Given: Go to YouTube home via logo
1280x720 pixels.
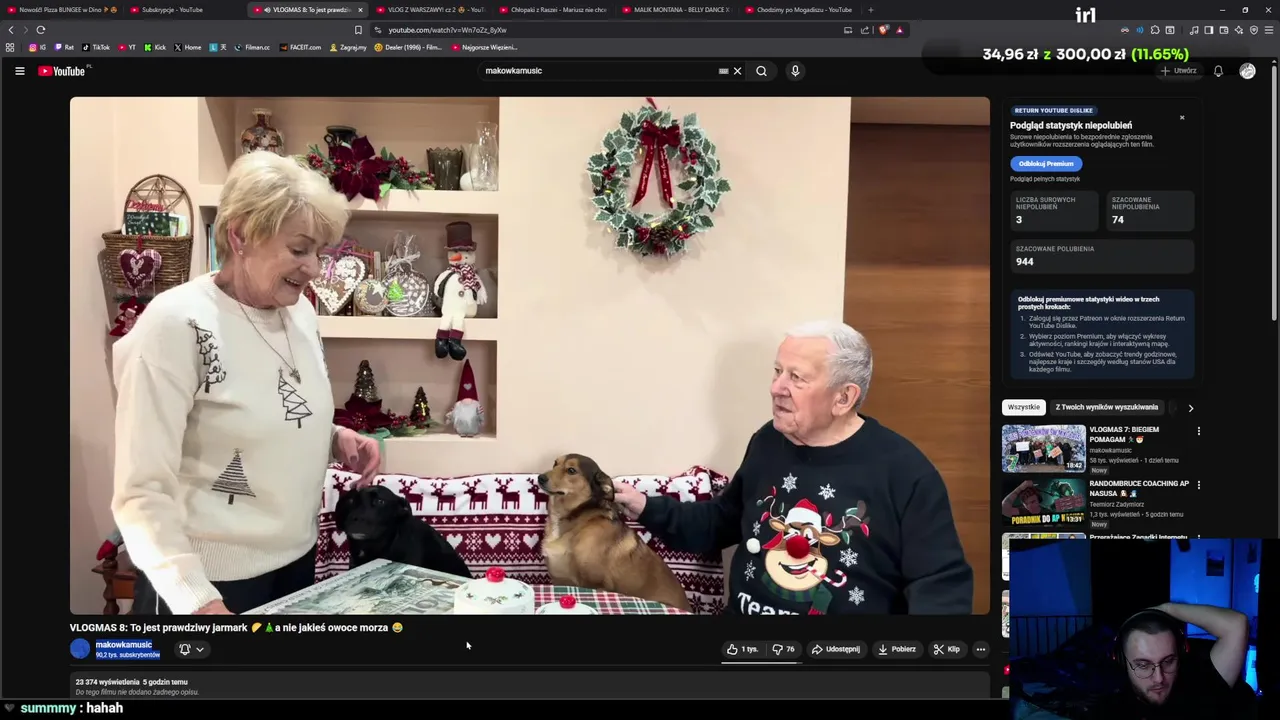Looking at the screenshot, I should [62, 71].
